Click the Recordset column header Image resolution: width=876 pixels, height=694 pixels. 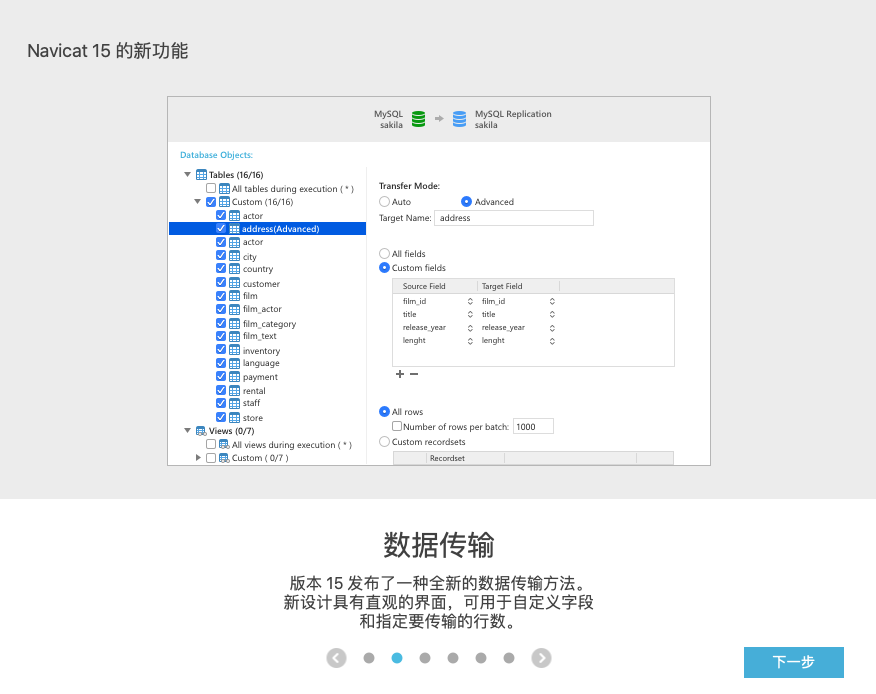click(x=465, y=458)
